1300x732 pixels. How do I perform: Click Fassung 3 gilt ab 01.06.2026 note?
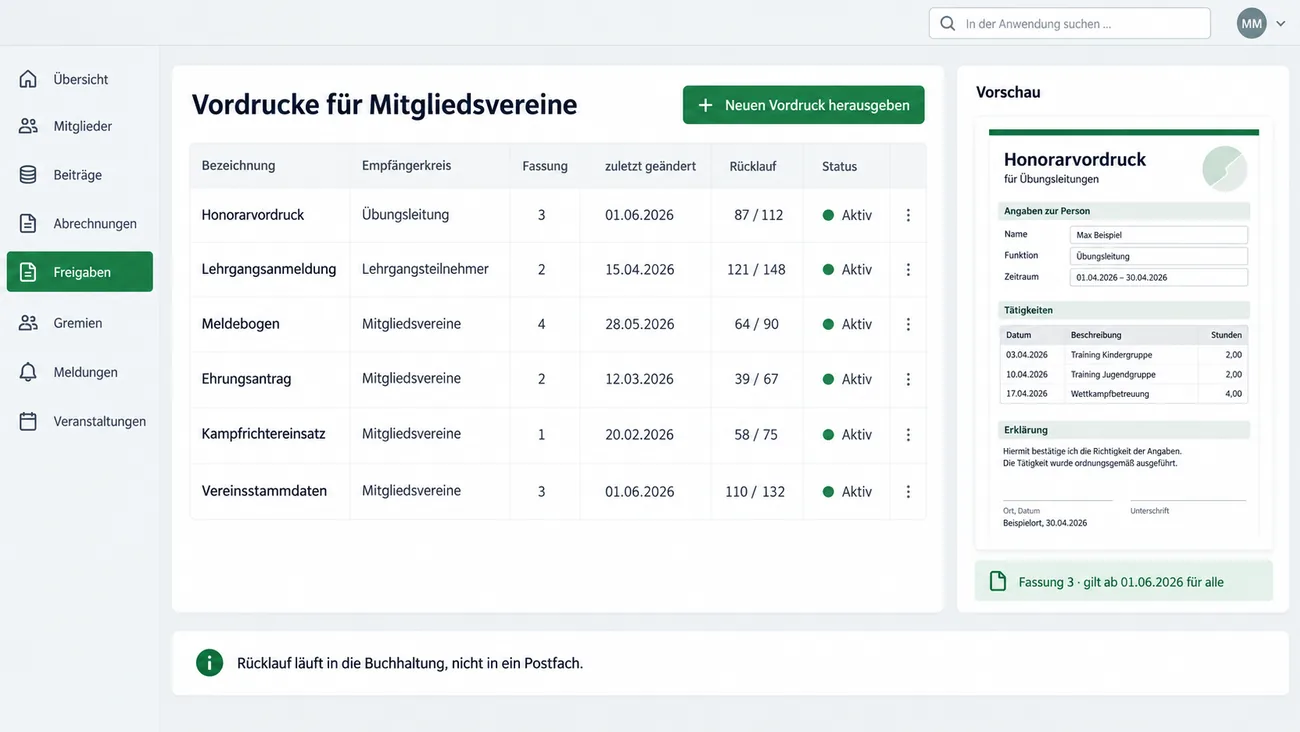pos(1124,581)
